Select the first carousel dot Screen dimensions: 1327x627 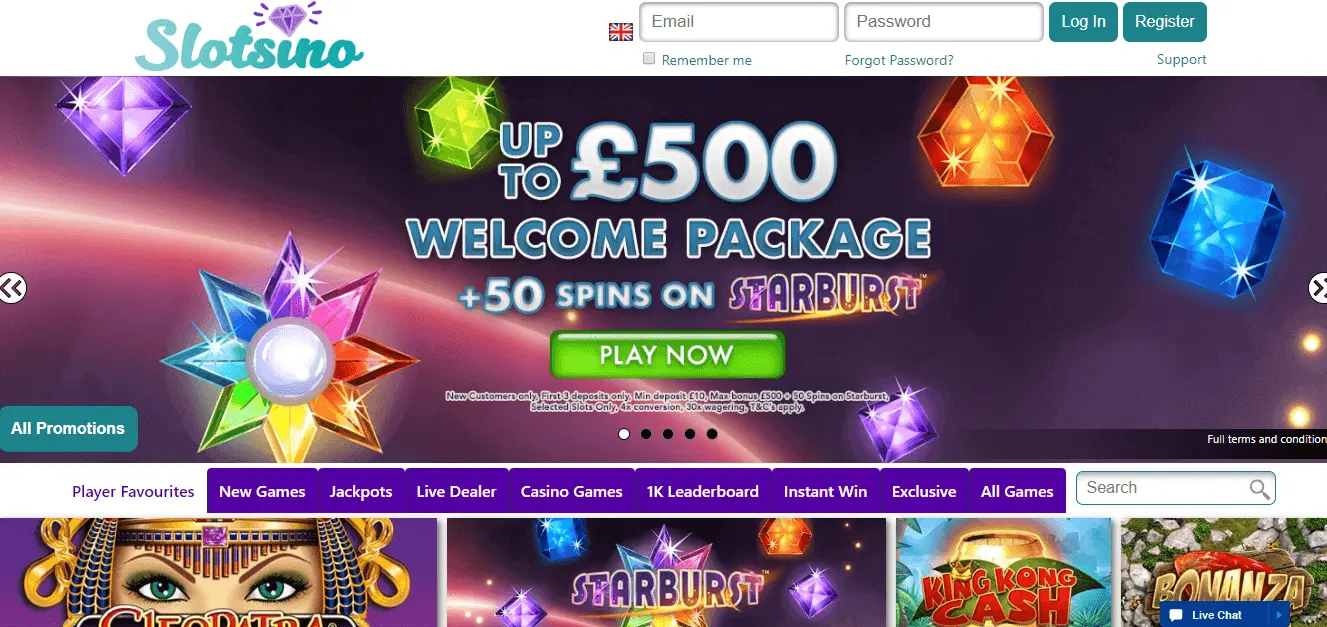pos(624,434)
